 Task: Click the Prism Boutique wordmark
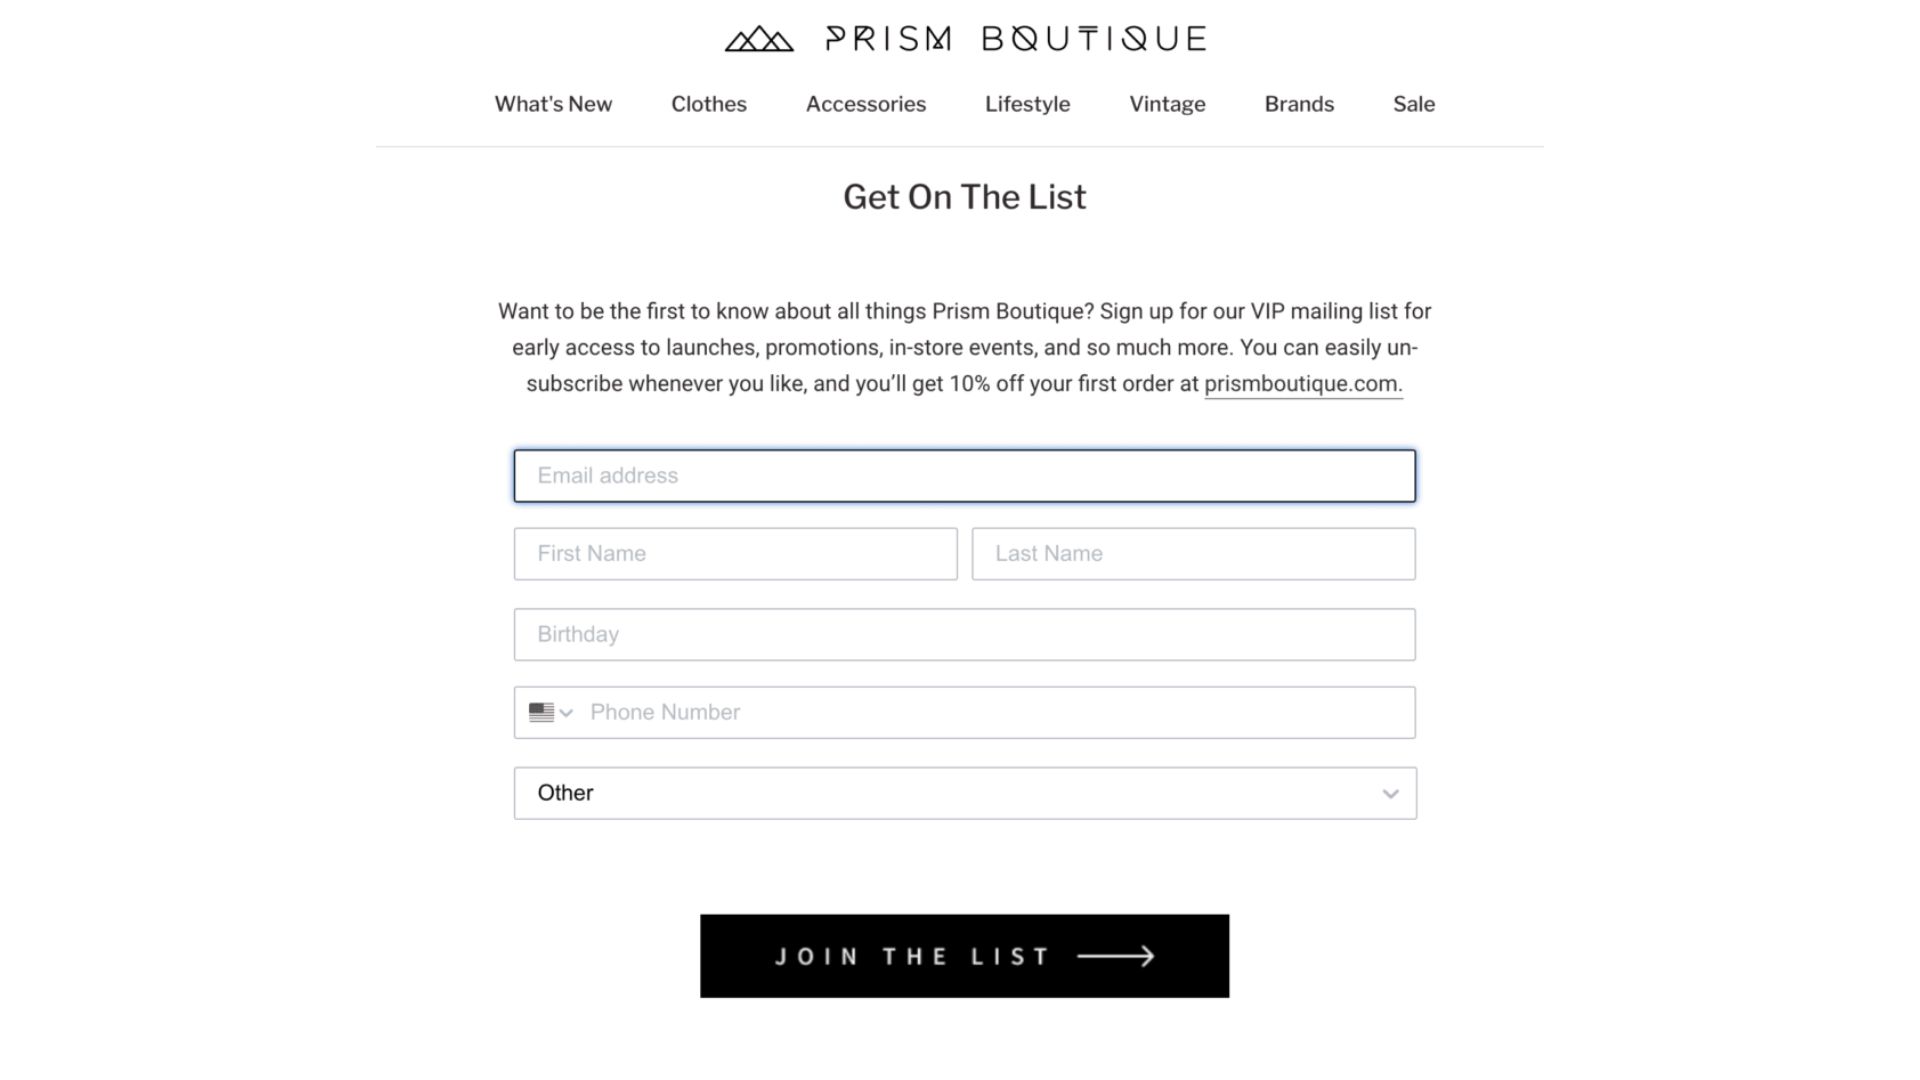(x=1016, y=39)
